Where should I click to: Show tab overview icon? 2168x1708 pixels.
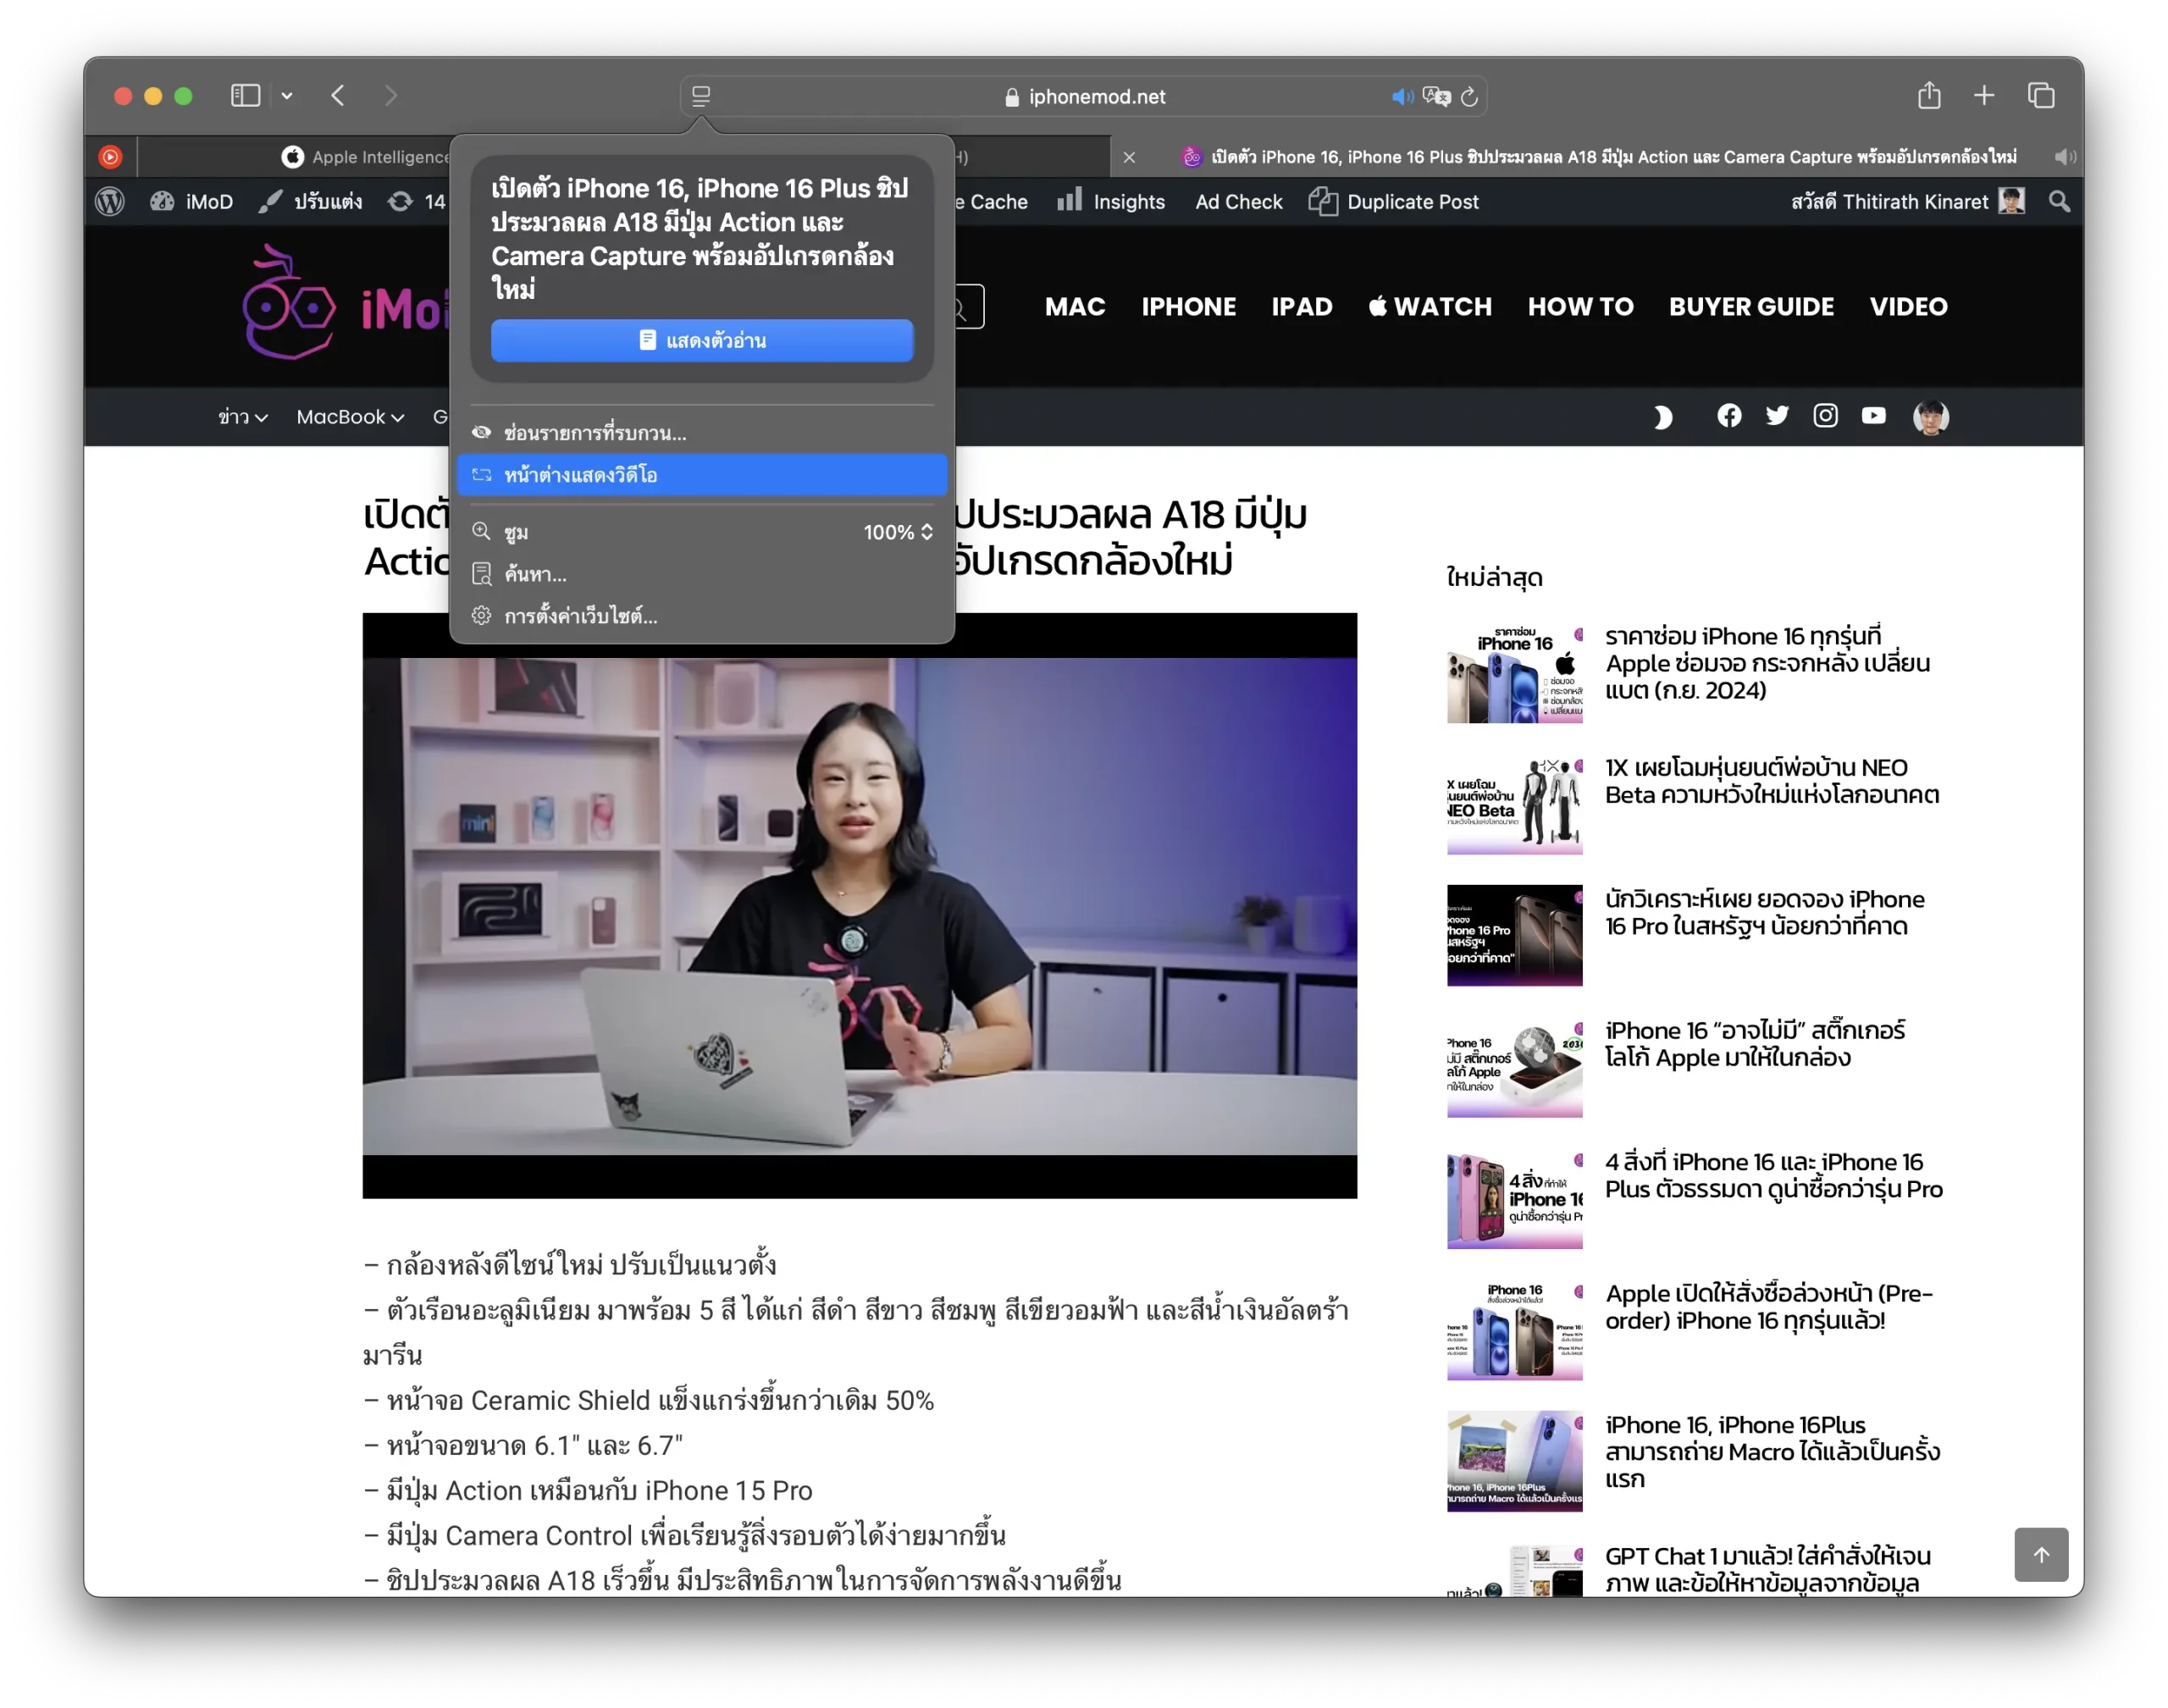click(2040, 96)
